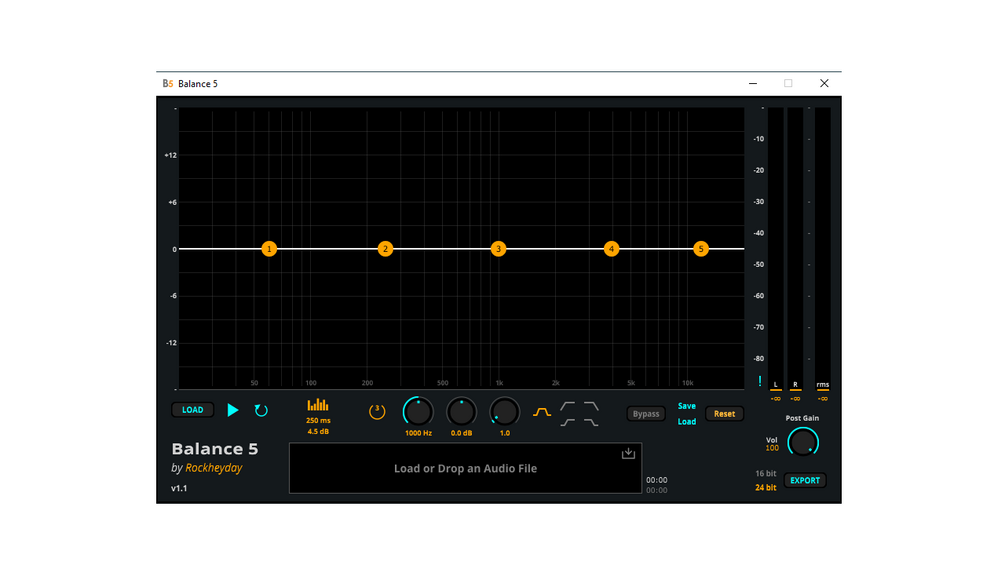Click the EXPORT button
Image resolution: width=1005 pixels, height=565 pixels.
coord(805,480)
